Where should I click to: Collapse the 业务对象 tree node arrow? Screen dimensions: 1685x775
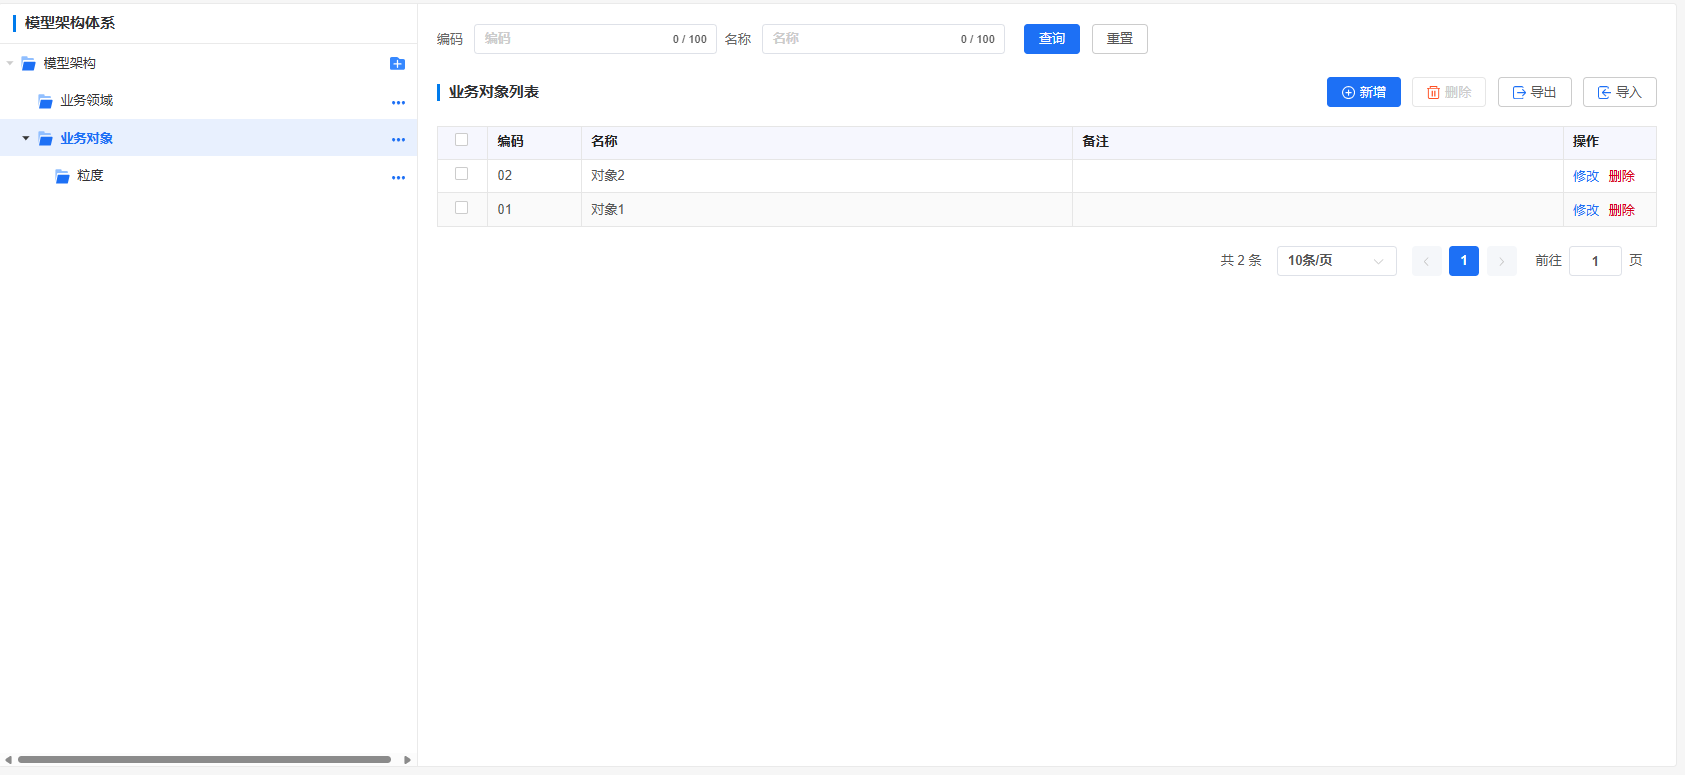26,138
